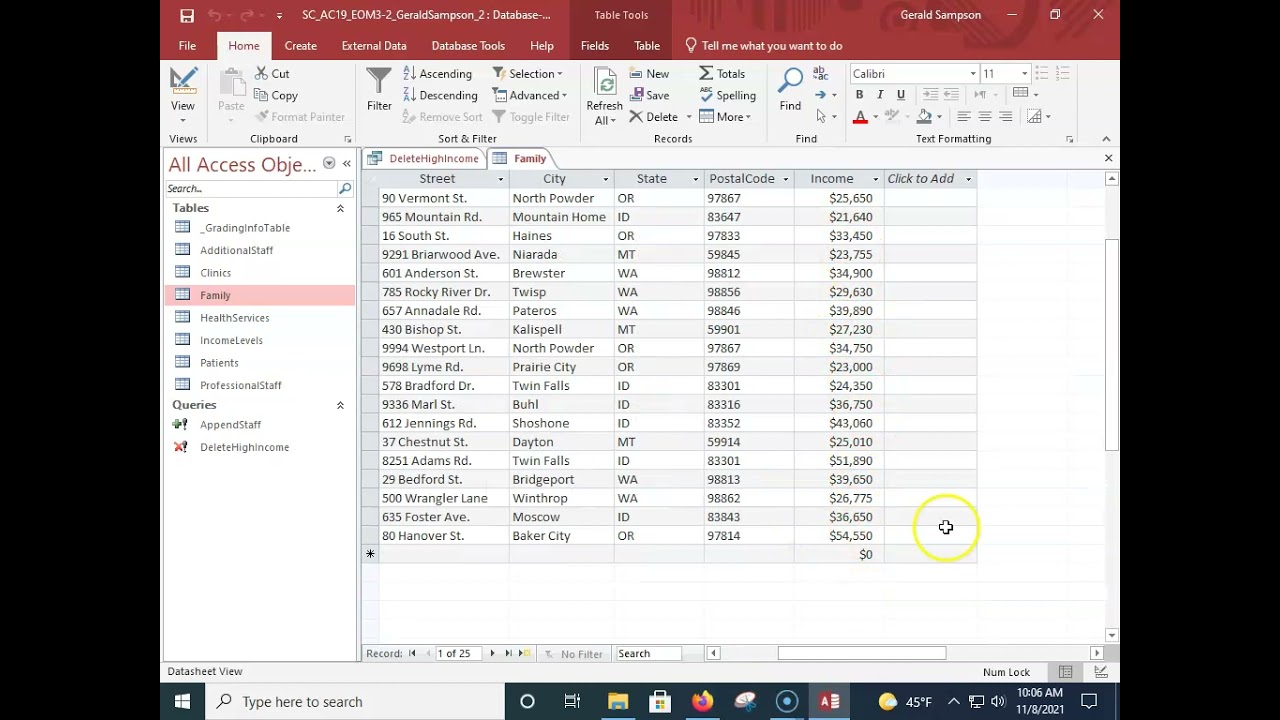Open the Selection filter dropdown
Screen dimensions: 1280x720
tap(528, 74)
